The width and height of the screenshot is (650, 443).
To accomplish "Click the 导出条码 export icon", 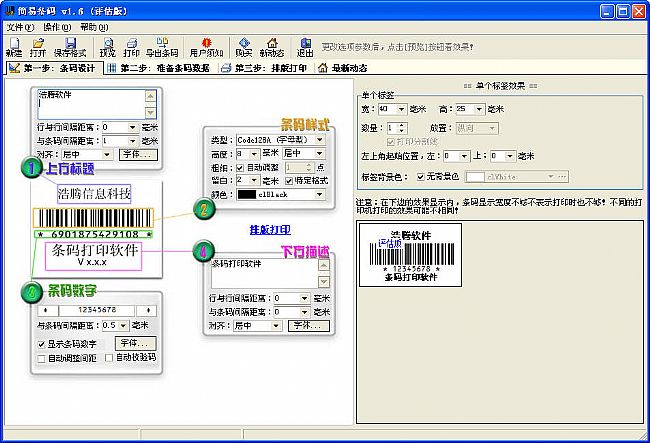I will coord(162,47).
